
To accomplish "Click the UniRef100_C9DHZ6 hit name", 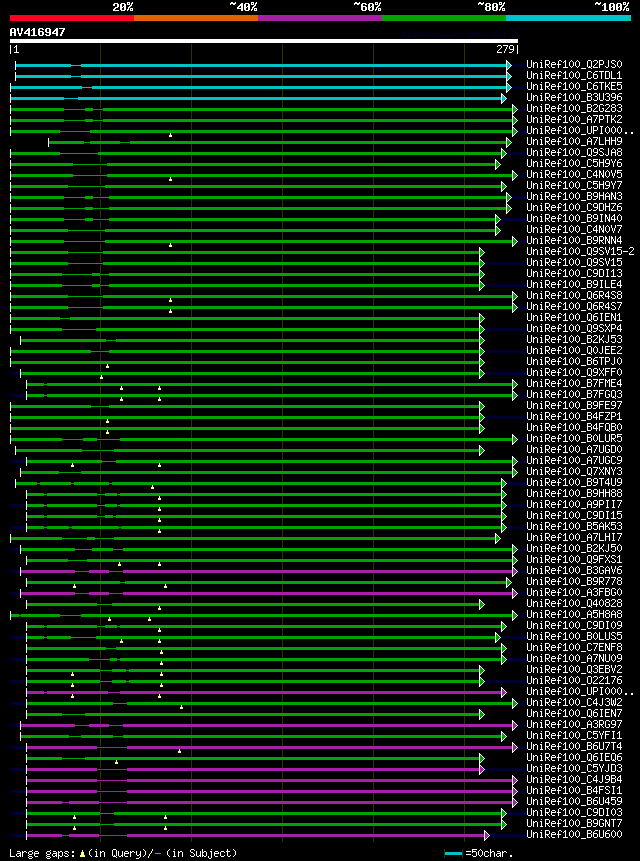I will (x=574, y=208).
